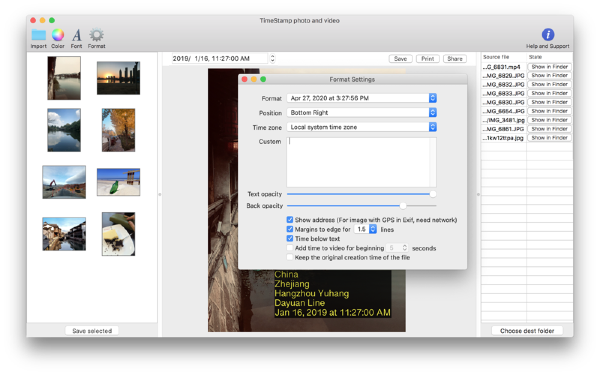
Task: Select the autumn tree street thumbnail
Action: 118,130
